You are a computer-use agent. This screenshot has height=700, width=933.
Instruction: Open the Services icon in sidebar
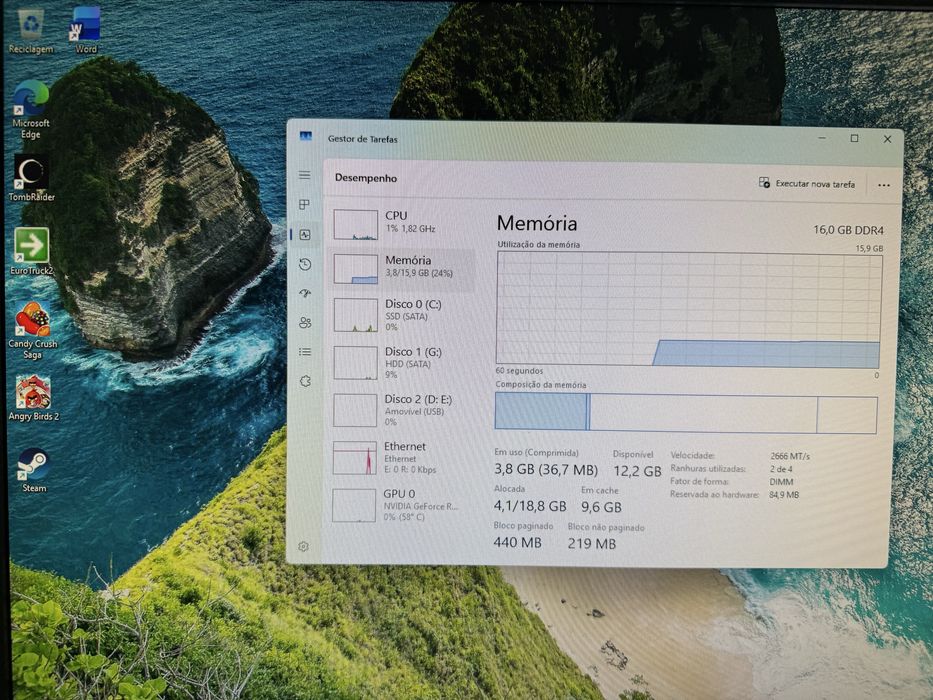coord(305,381)
